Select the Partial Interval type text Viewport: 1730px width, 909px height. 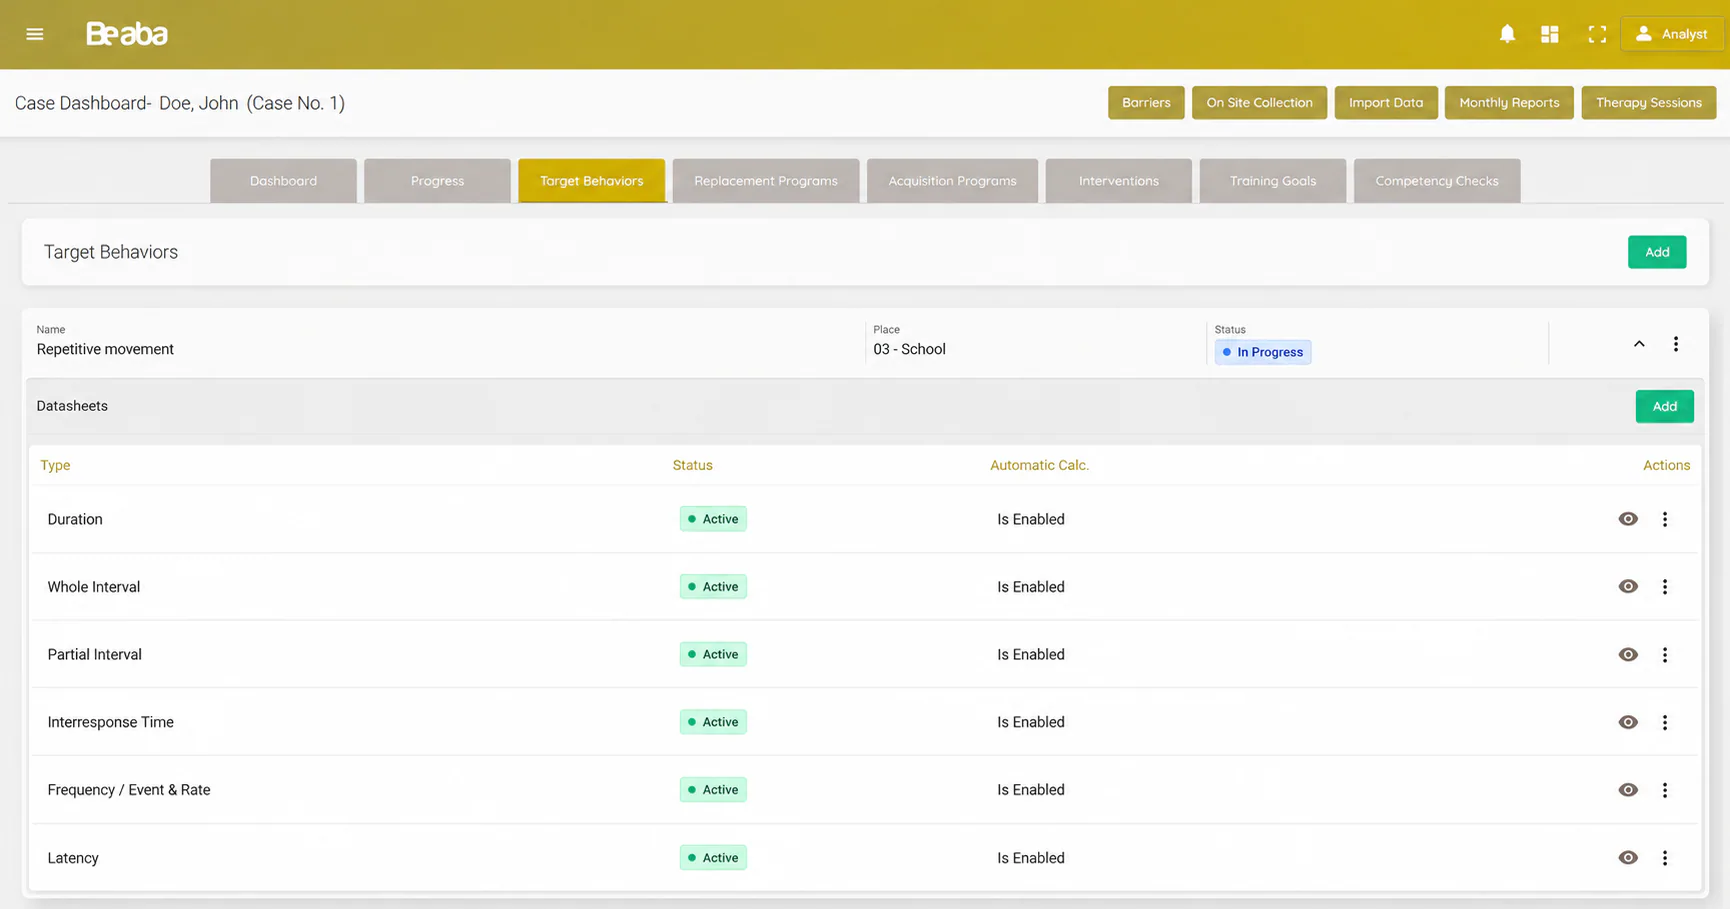pos(95,655)
